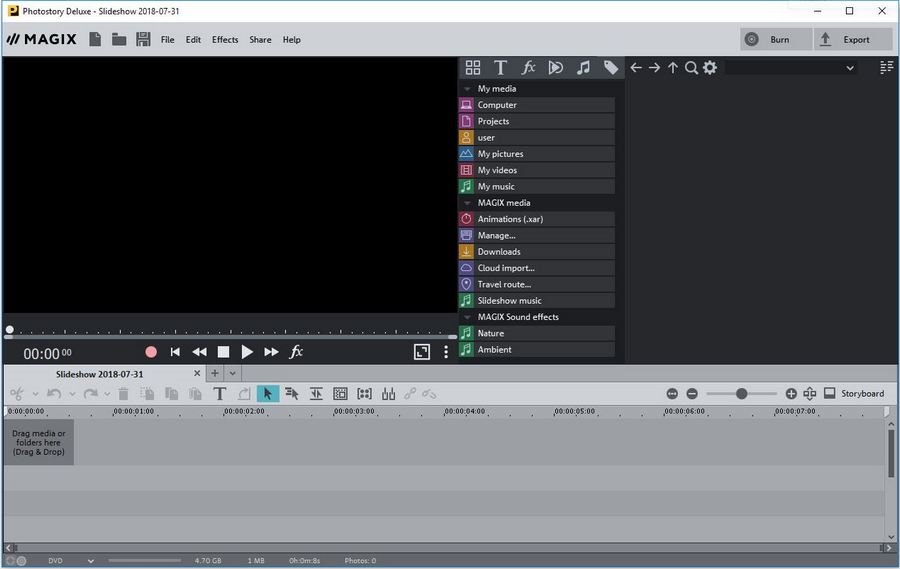900x569 pixels.
Task: Click the fx icon below the preview
Action: point(296,352)
